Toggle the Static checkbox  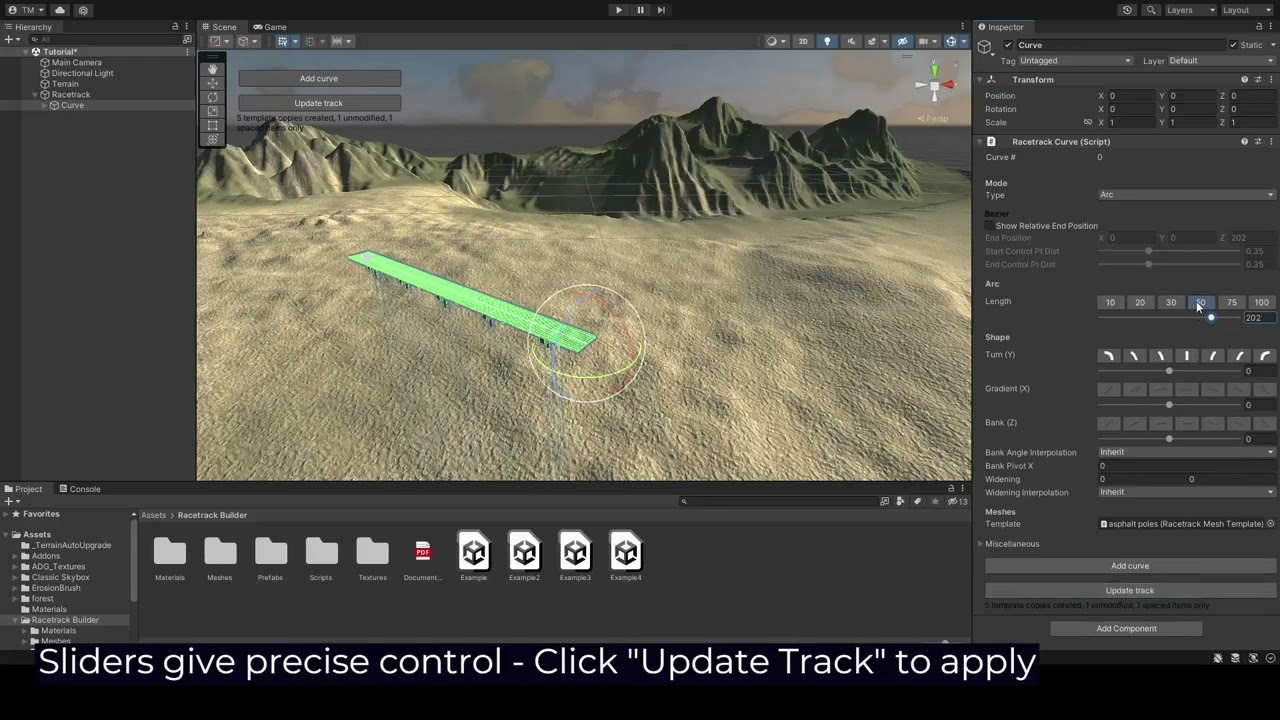coord(1233,45)
